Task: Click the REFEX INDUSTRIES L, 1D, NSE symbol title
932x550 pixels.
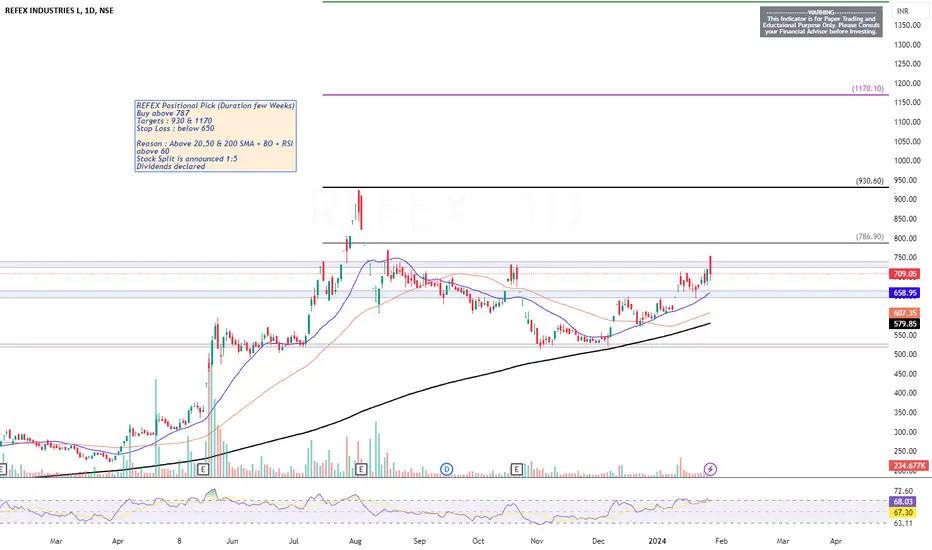Action: [x=59, y=10]
